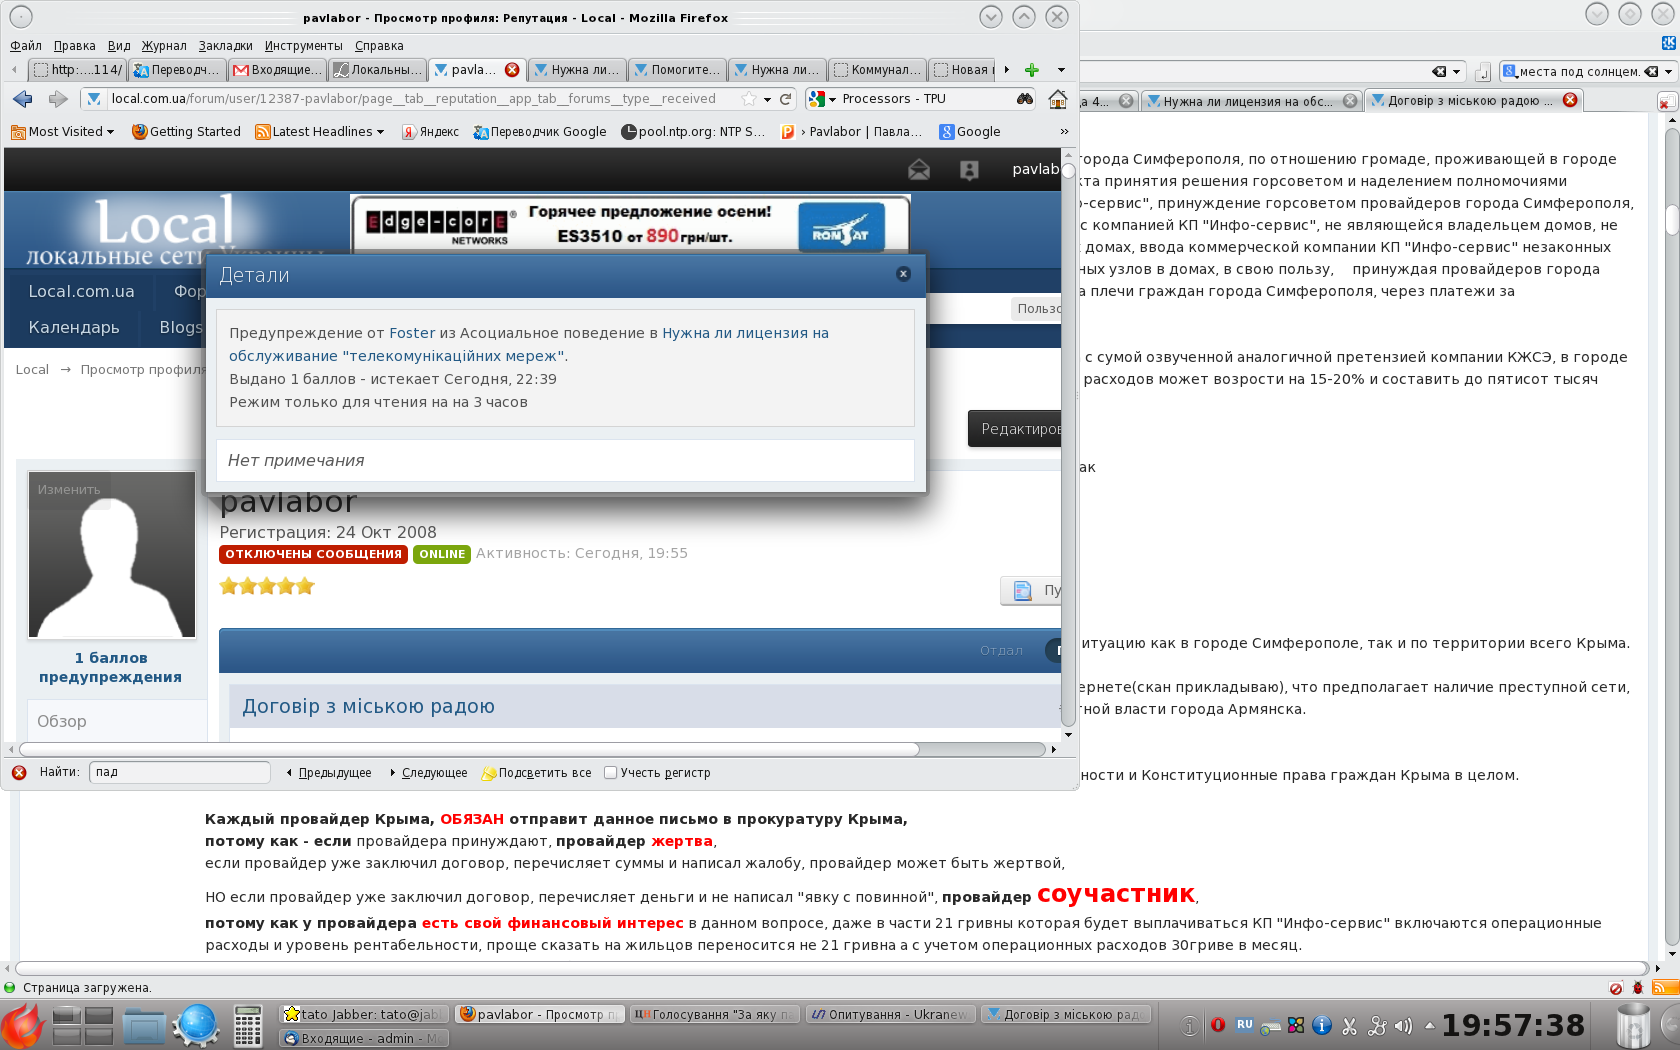Close the Договір з міською радою tab
This screenshot has height=1050, width=1680.
pos(1570,100)
